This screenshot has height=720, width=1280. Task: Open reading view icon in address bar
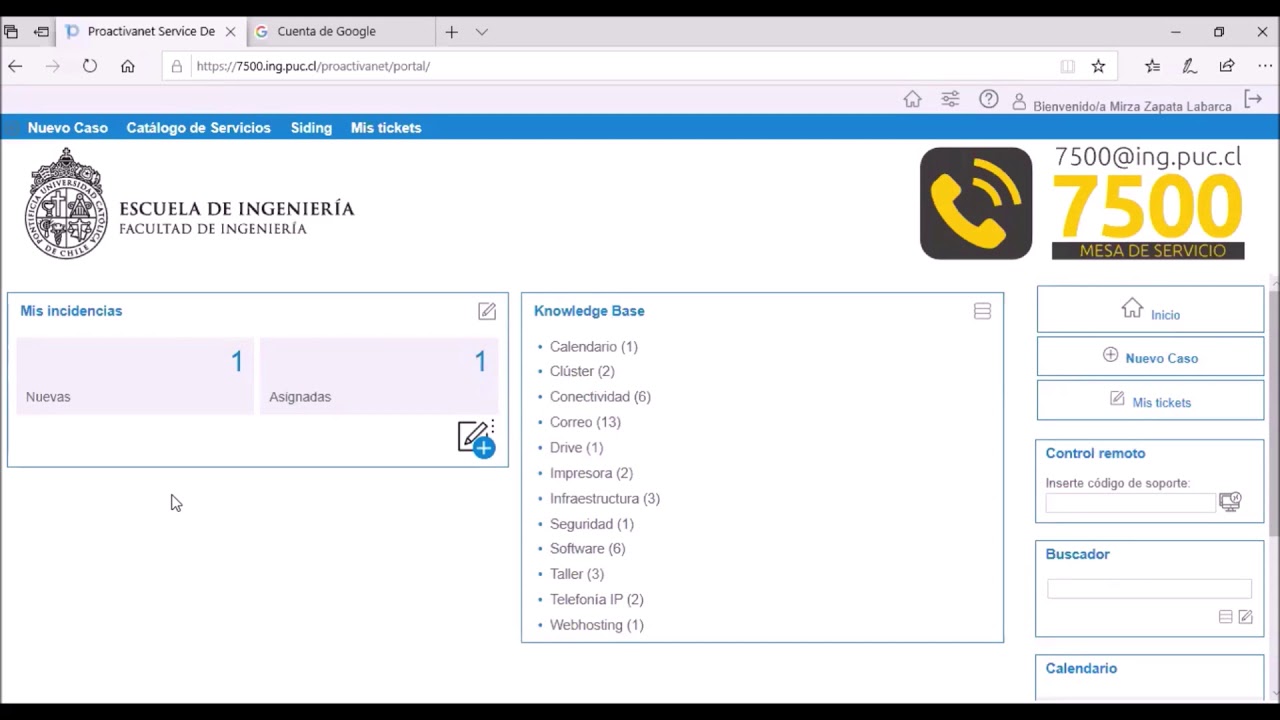coord(1067,66)
